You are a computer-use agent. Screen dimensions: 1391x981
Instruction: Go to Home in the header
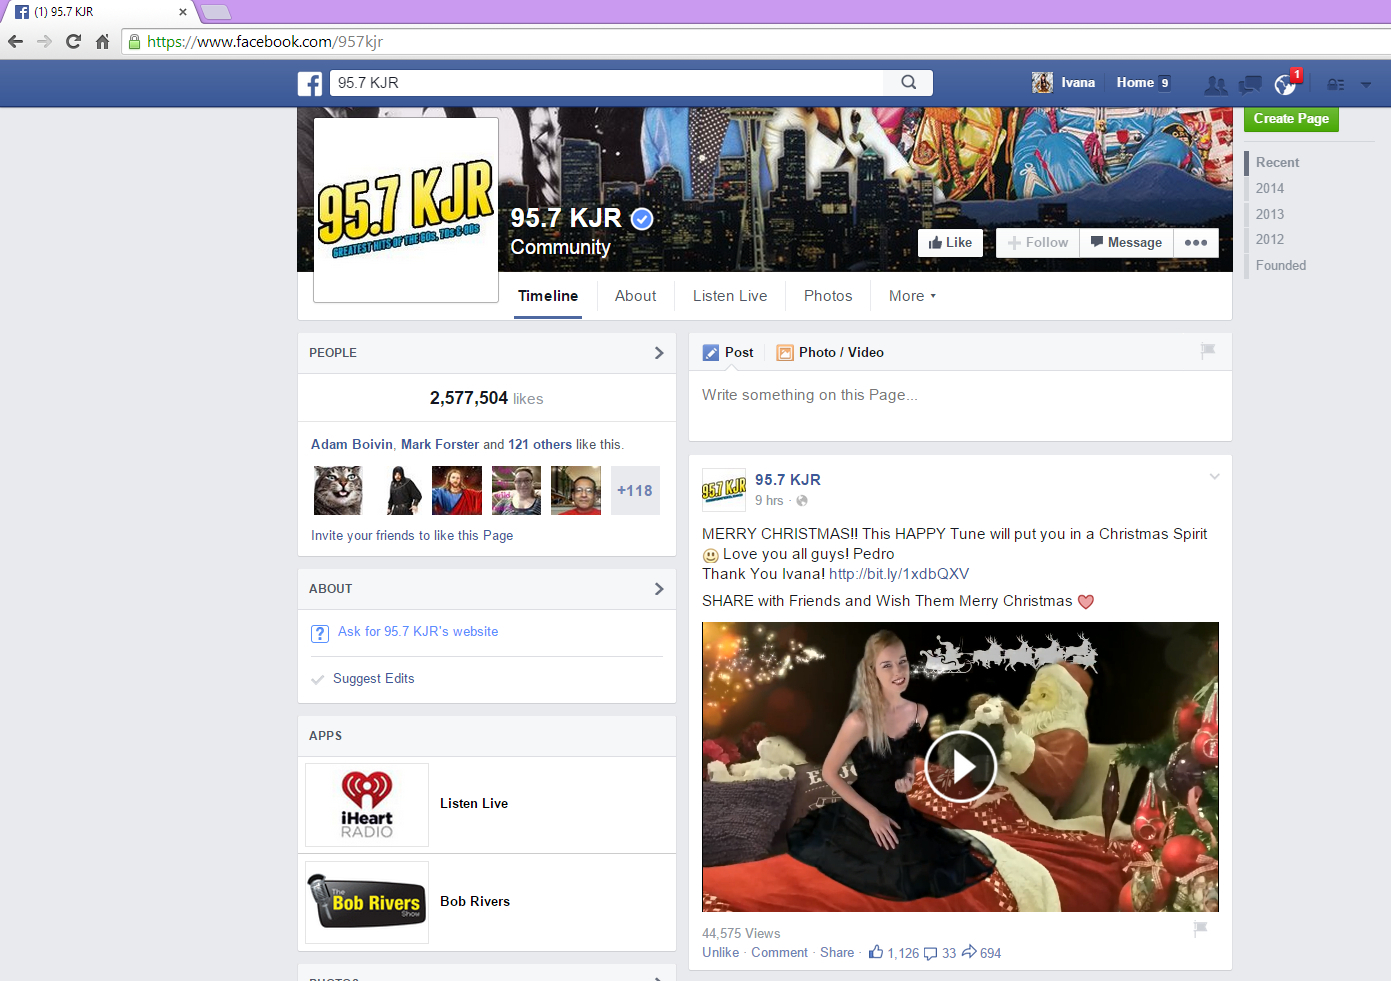pyautogui.click(x=1135, y=83)
